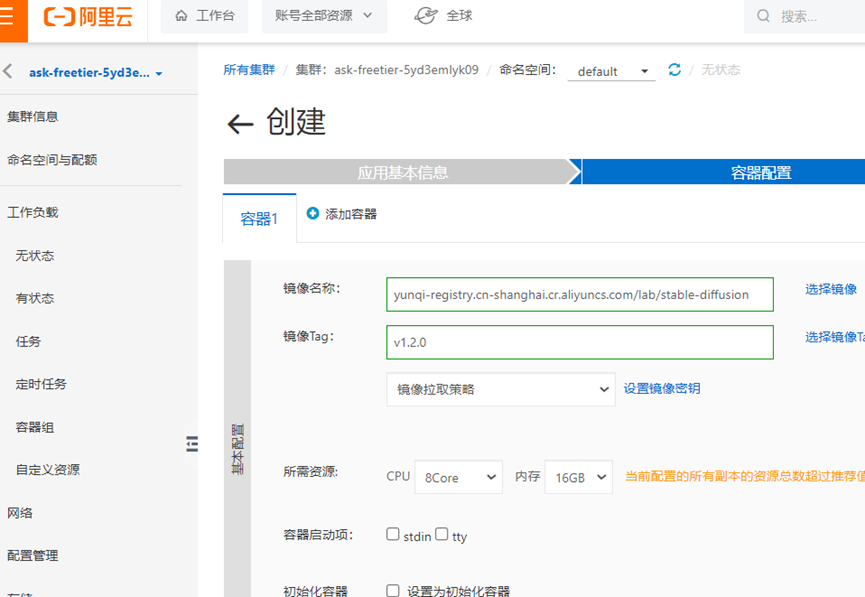
Task: Collapse the left navigation sidebar
Action: (192, 443)
